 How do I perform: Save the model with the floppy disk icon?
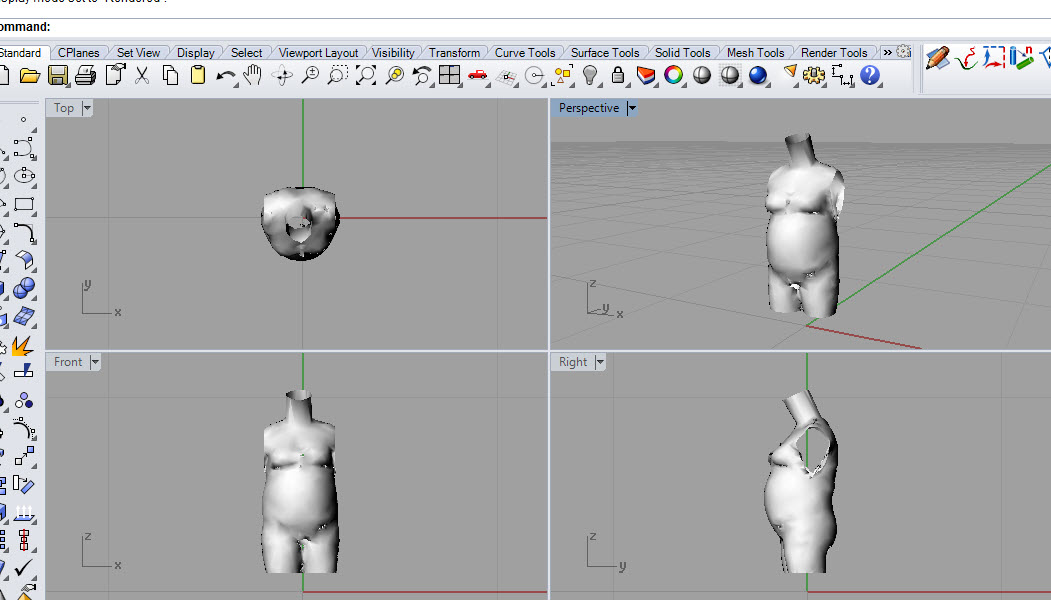(58, 75)
